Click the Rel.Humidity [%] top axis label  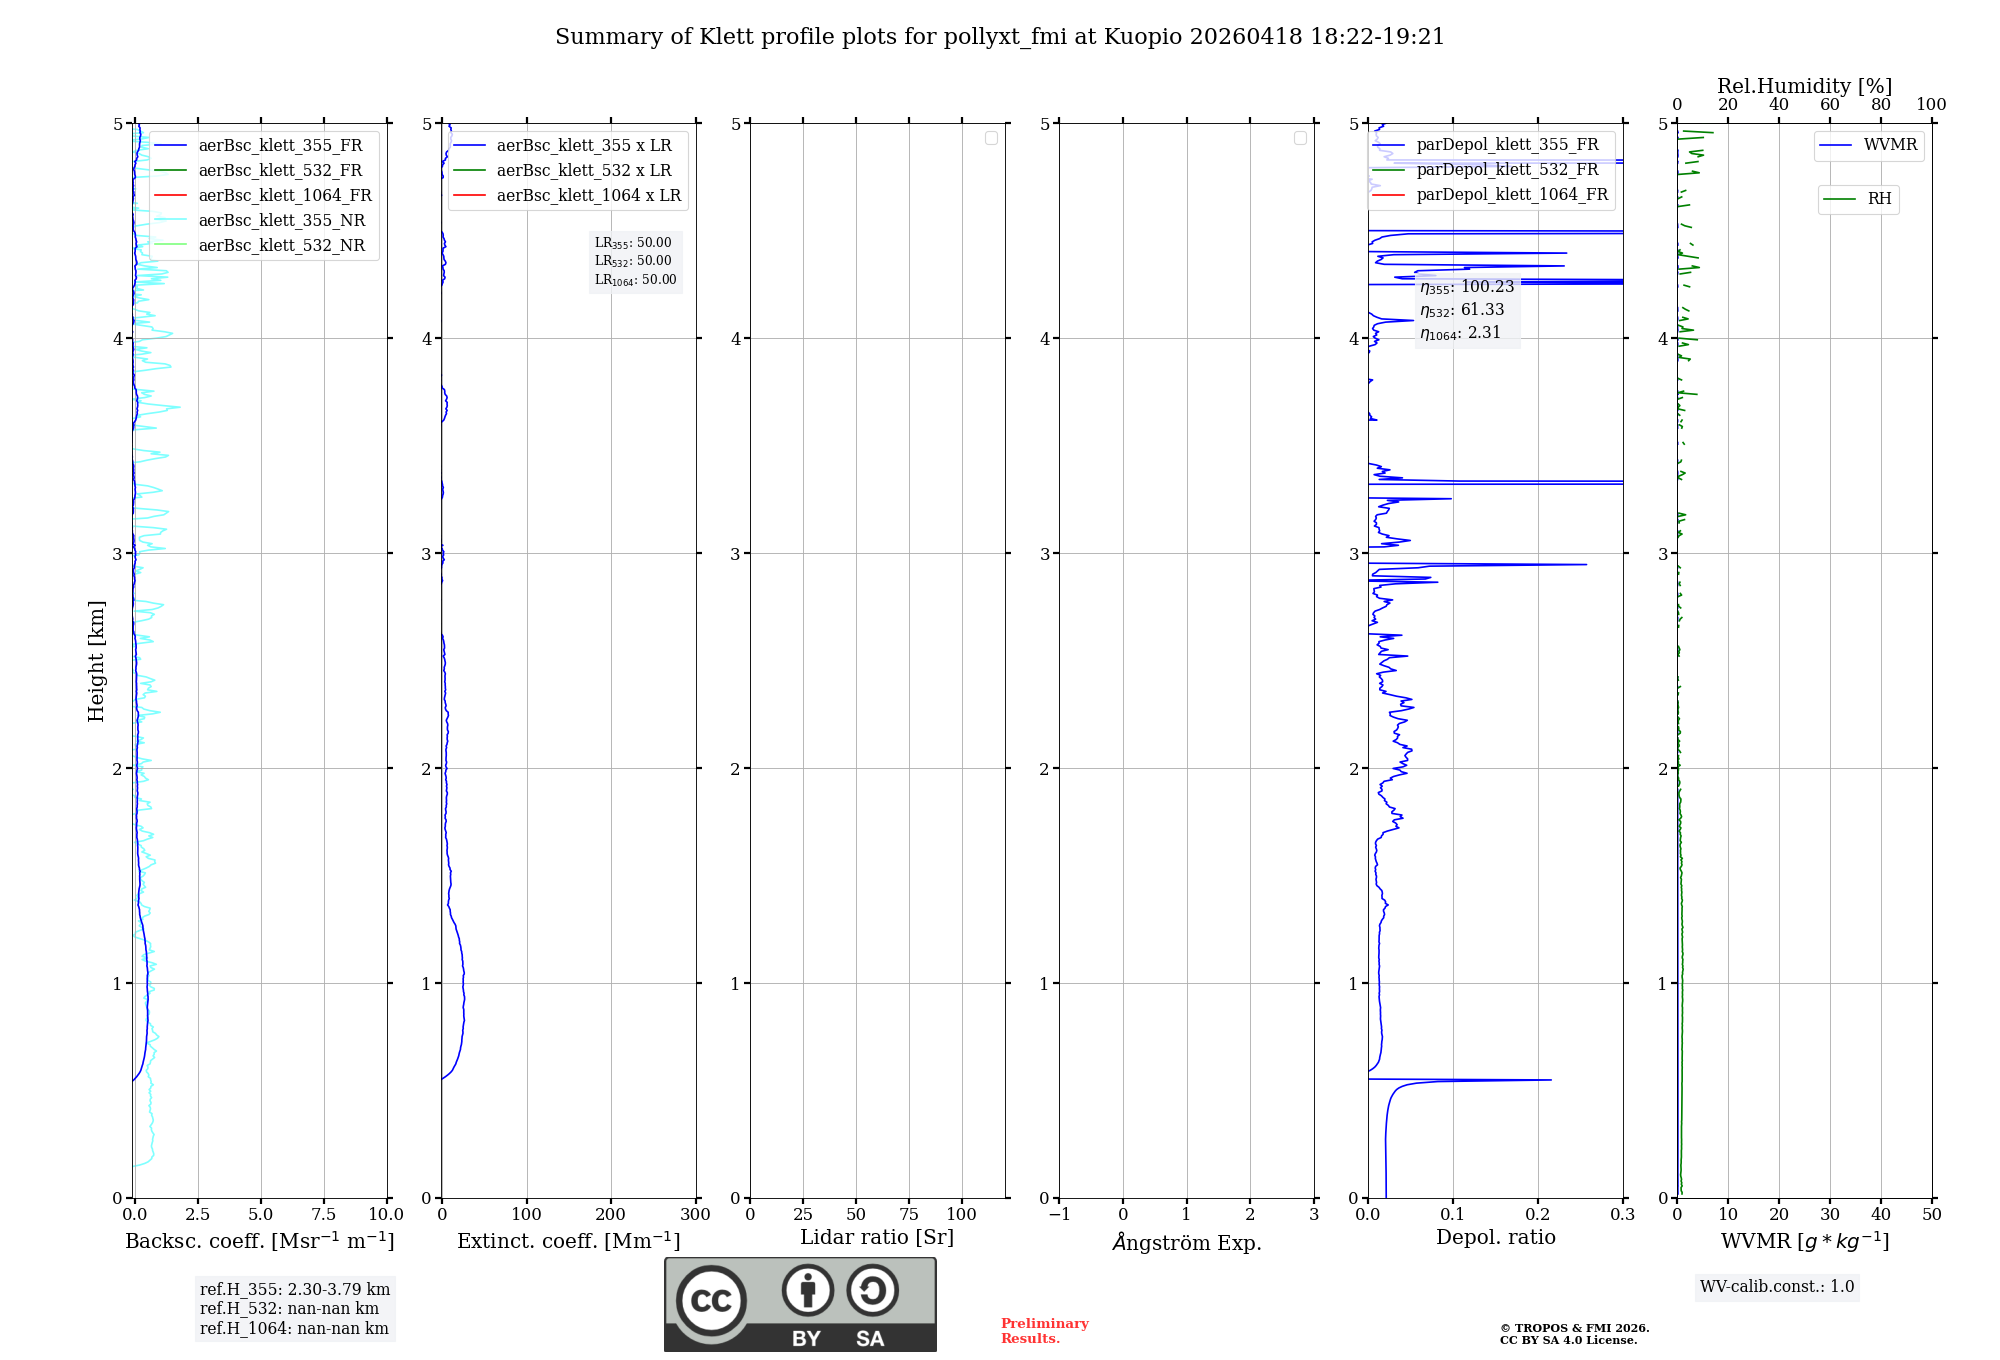[1804, 86]
